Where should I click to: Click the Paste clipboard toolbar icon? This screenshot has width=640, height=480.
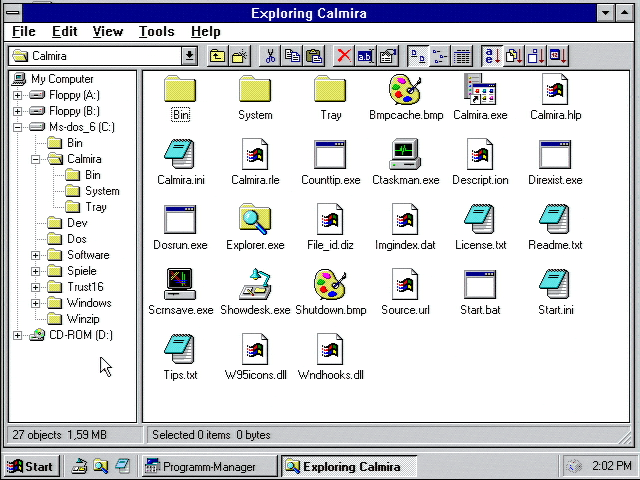click(314, 56)
